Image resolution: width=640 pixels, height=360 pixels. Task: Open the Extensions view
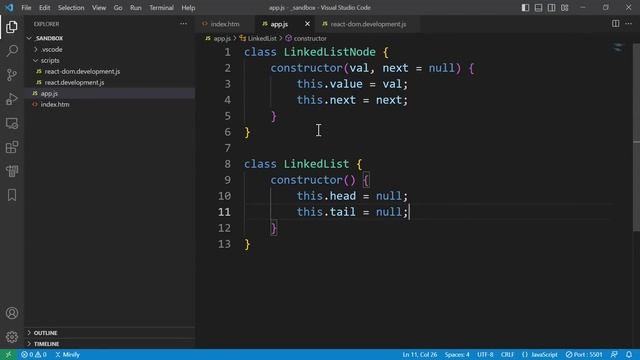[12, 147]
